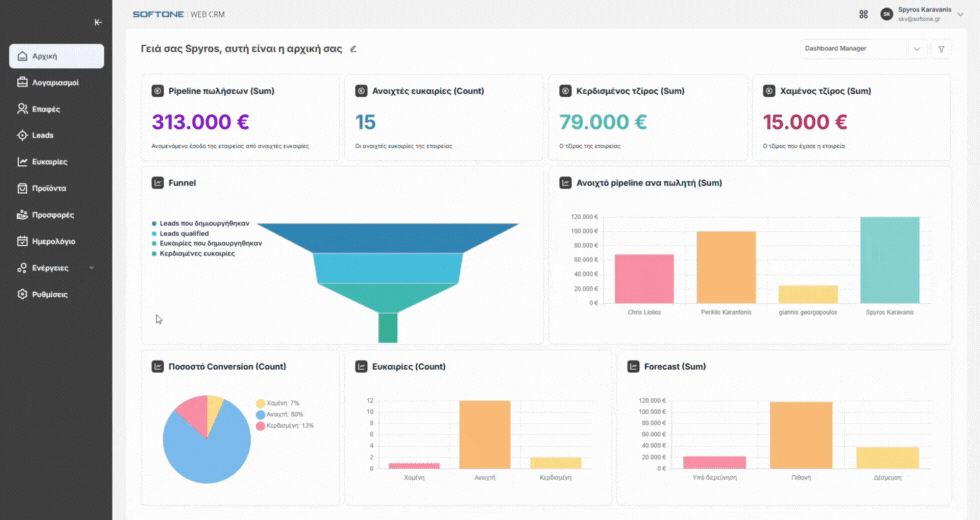
Task: Click the dropdown chevron next to Dashboard Manager
Action: tap(917, 48)
